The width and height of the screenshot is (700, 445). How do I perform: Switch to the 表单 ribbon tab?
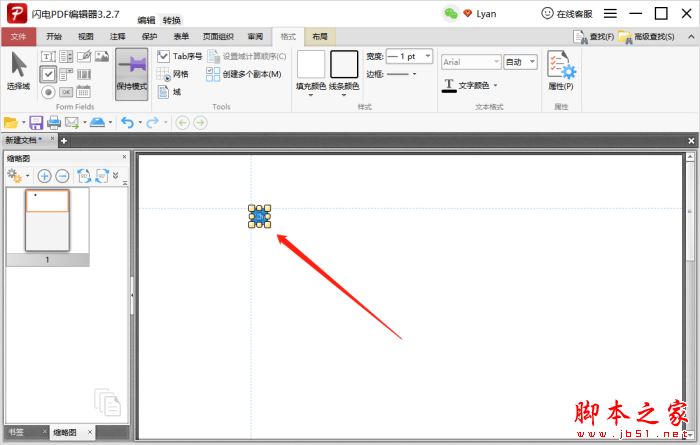[x=181, y=37]
